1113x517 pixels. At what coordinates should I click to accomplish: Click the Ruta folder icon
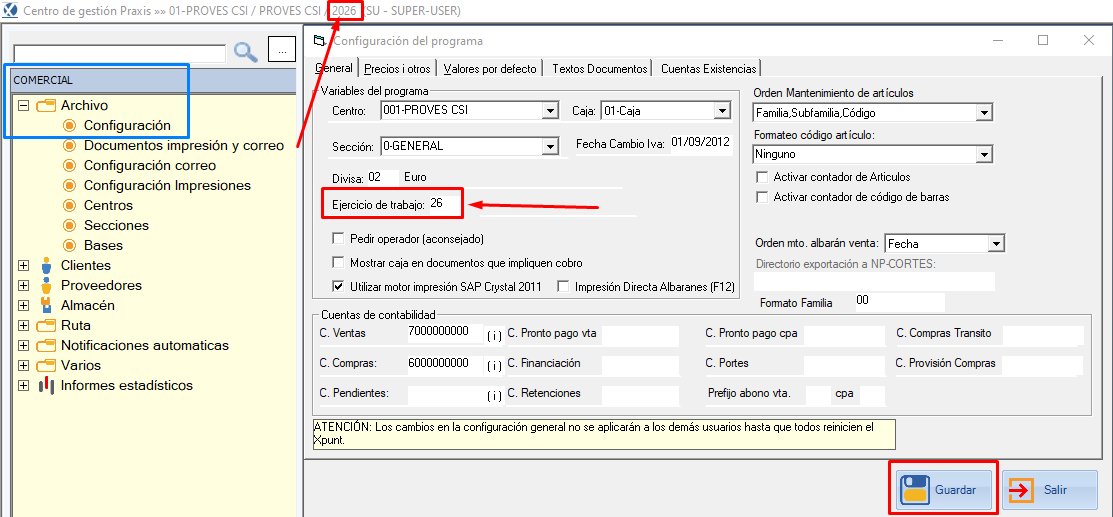click(45, 325)
